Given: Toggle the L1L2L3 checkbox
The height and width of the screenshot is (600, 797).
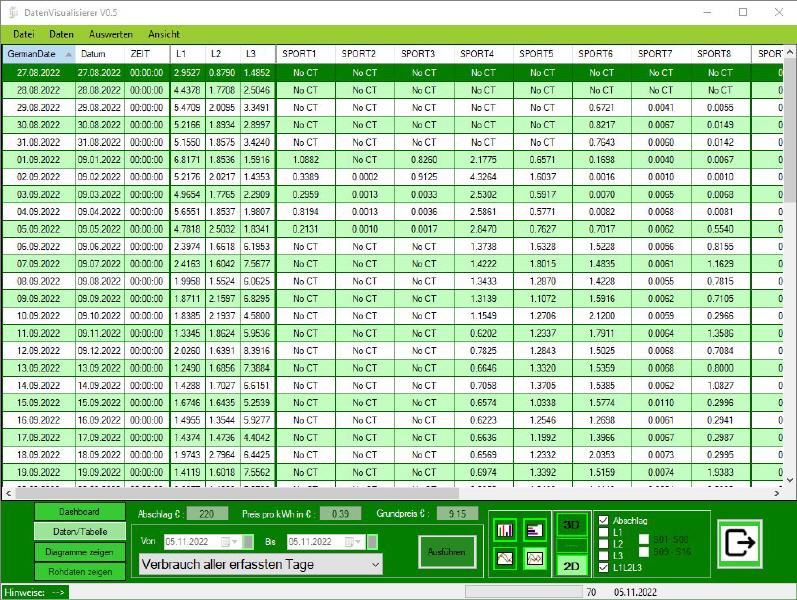Looking at the screenshot, I should [x=602, y=567].
